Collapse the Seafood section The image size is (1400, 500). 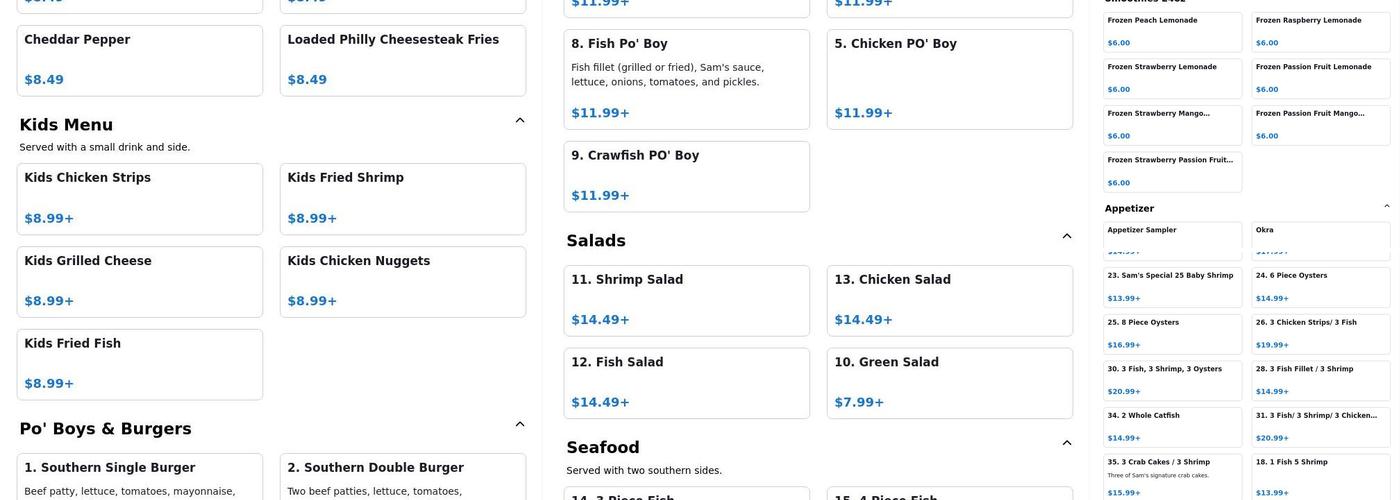1067,444
